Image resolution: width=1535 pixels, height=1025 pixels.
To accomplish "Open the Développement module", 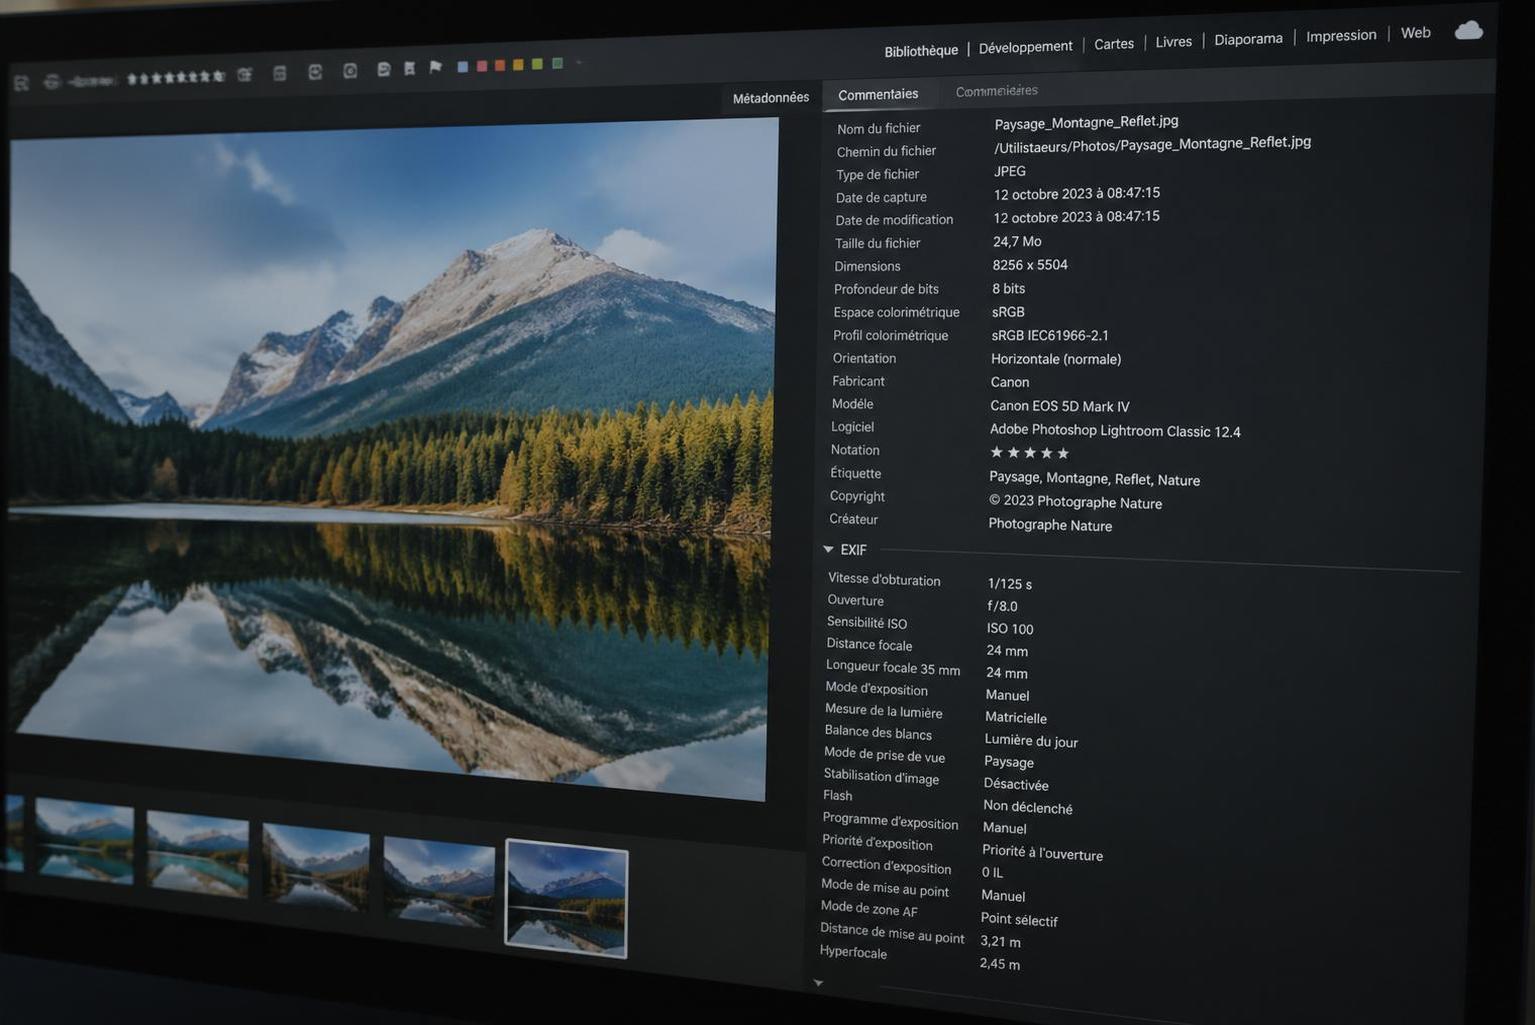I will (1025, 45).
